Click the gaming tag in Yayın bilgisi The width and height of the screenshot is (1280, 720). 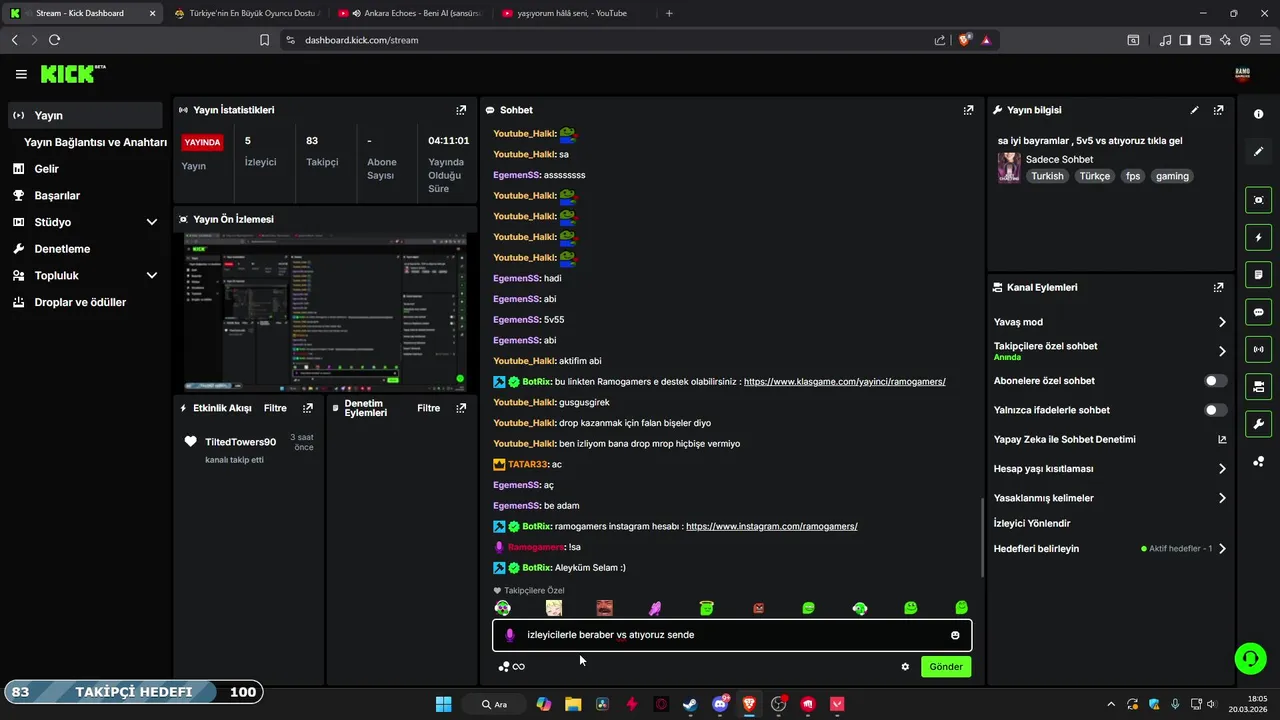1172,176
